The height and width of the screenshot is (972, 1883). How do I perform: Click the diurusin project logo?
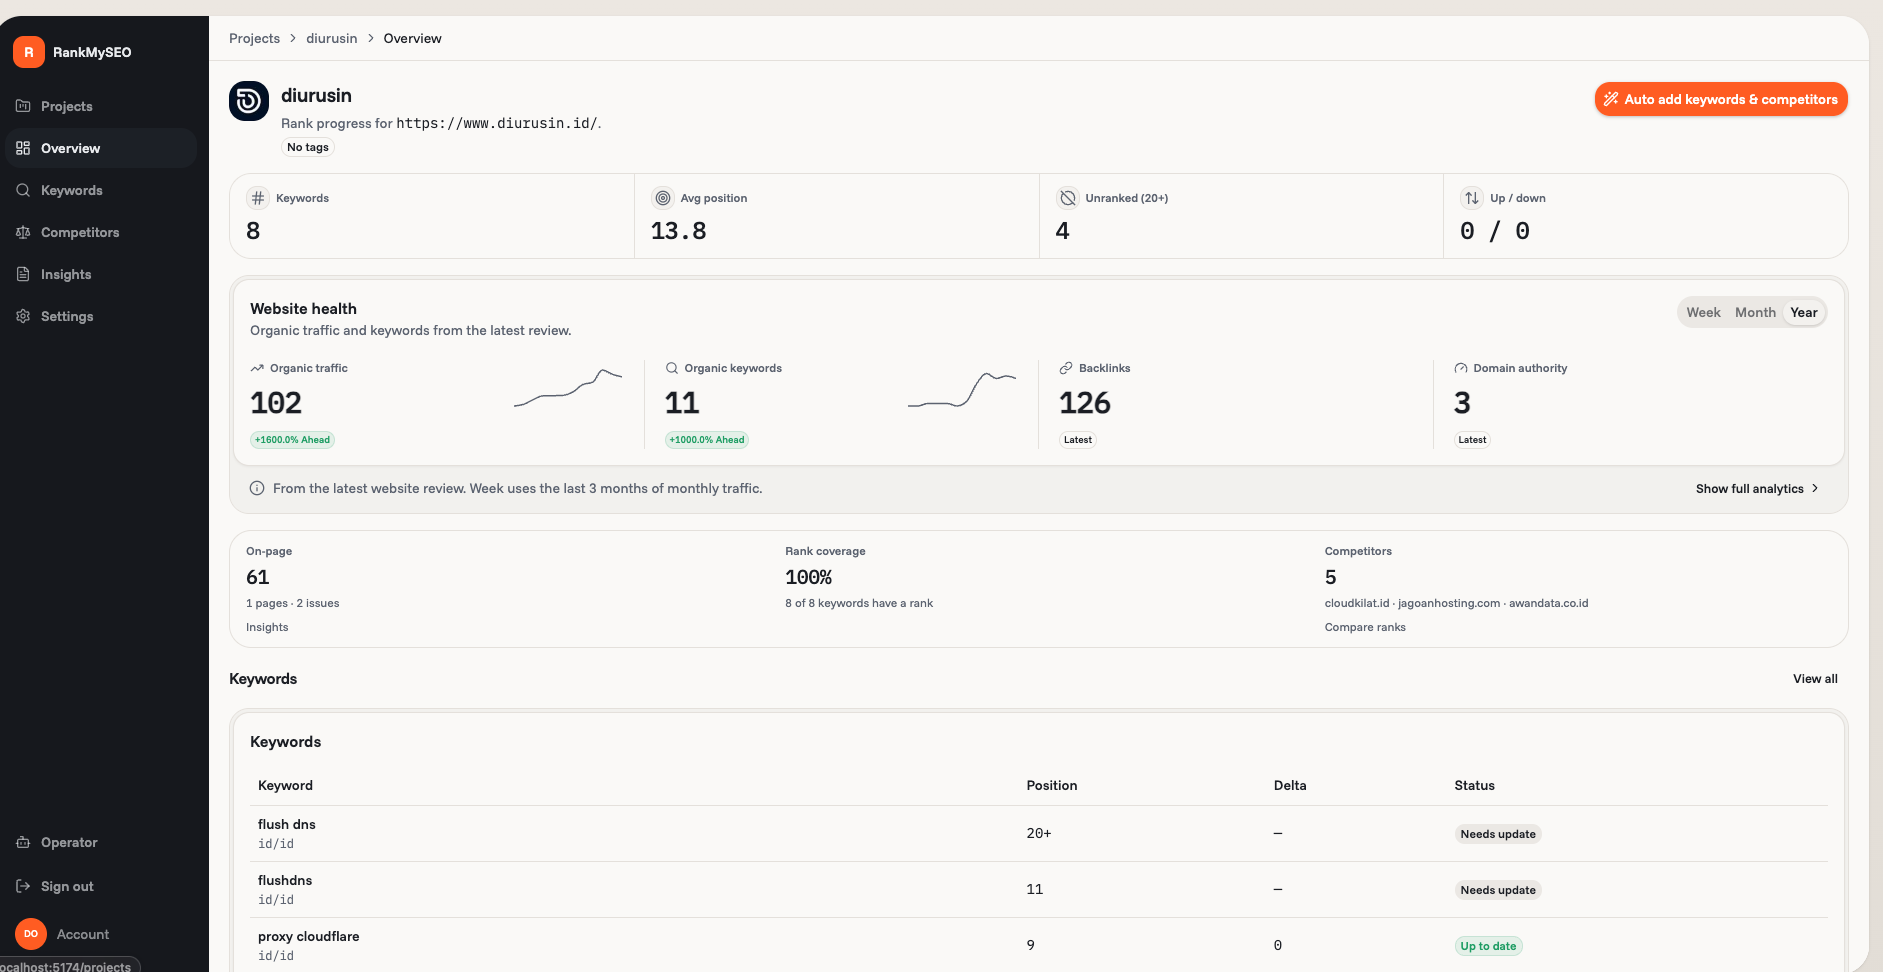click(249, 101)
